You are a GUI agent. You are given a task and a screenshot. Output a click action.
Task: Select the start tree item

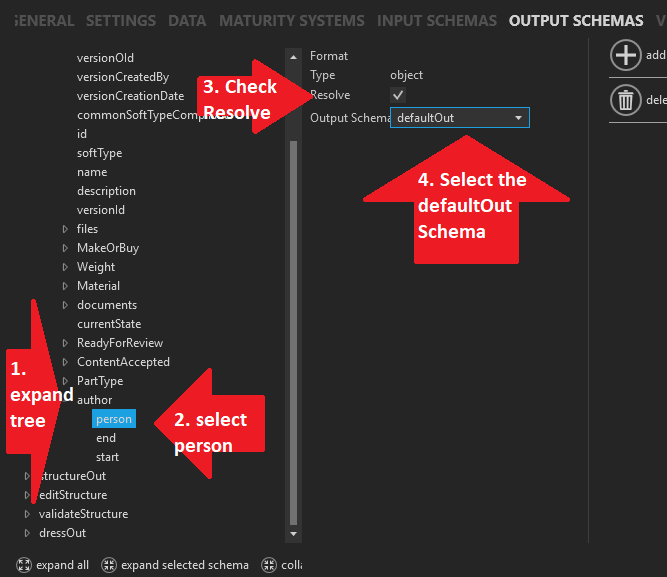click(107, 457)
